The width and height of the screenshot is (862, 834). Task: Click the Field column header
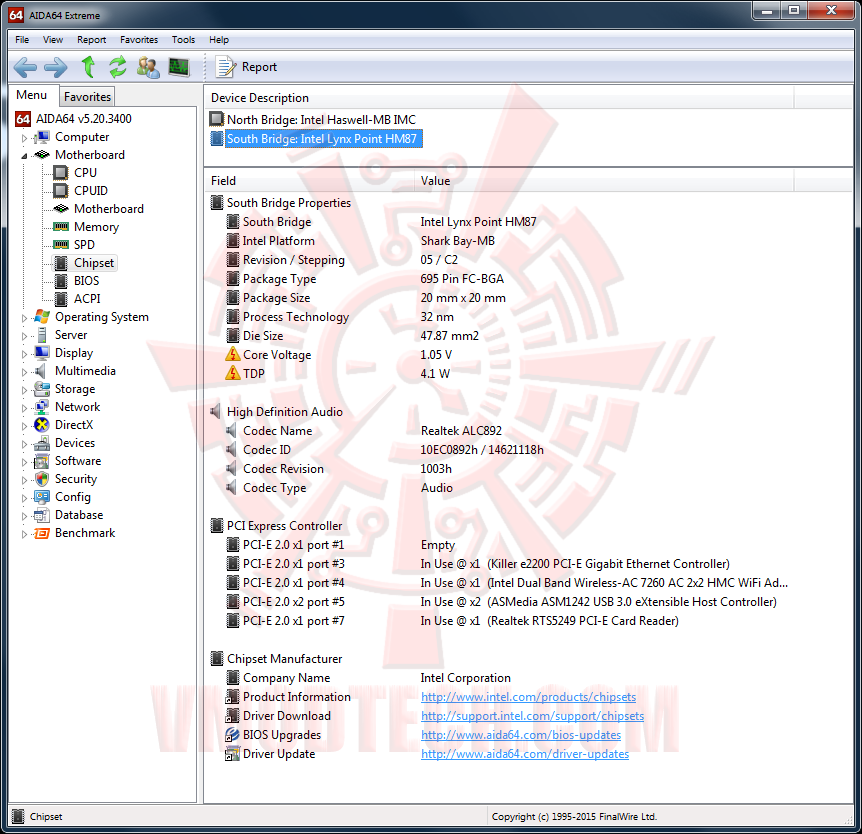click(x=309, y=181)
